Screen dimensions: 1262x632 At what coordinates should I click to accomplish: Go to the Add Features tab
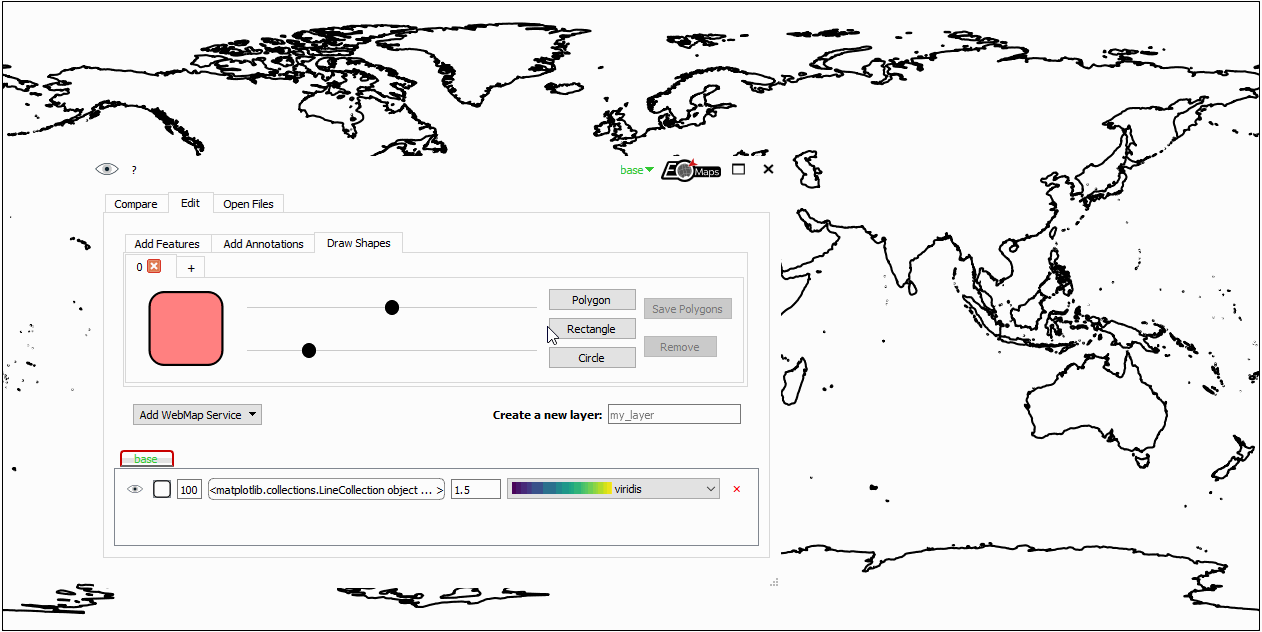167,244
